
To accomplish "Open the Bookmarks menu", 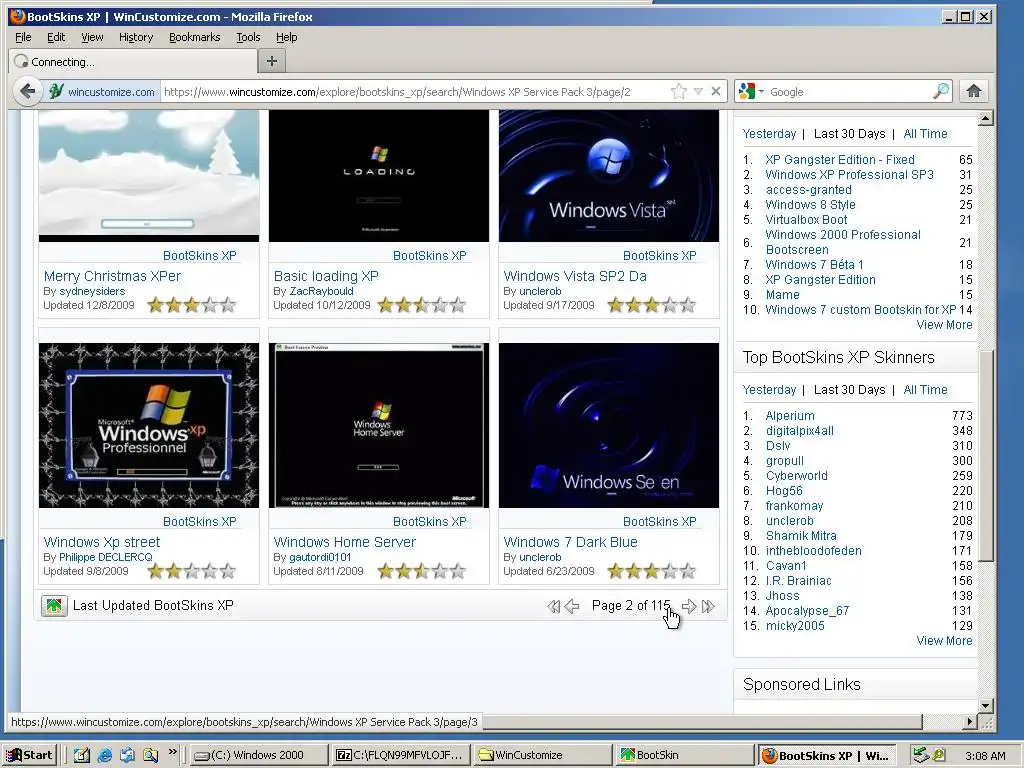I will (195, 37).
